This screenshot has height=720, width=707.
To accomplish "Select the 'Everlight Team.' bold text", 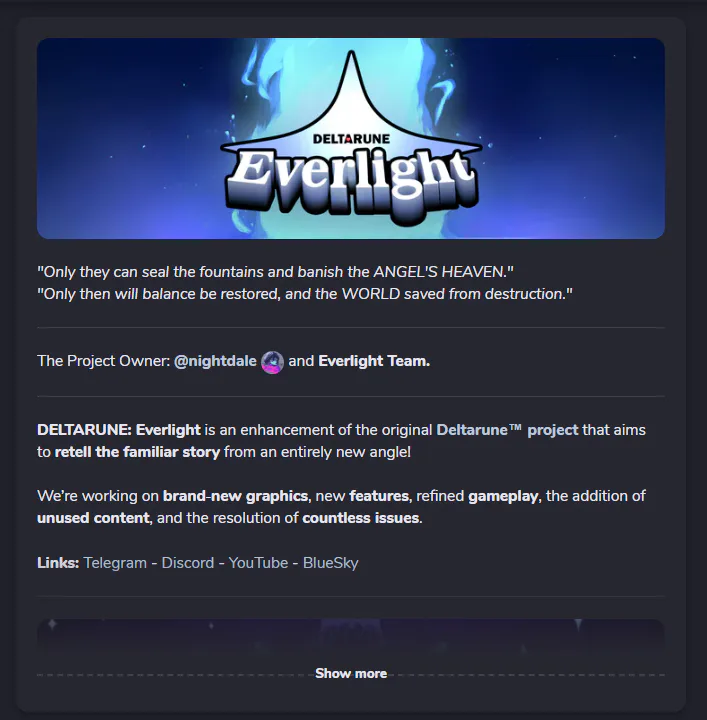I will pos(374,361).
